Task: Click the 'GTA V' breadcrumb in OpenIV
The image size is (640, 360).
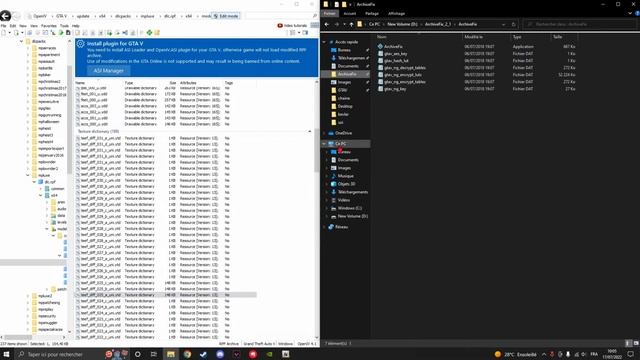Action: tap(61, 16)
